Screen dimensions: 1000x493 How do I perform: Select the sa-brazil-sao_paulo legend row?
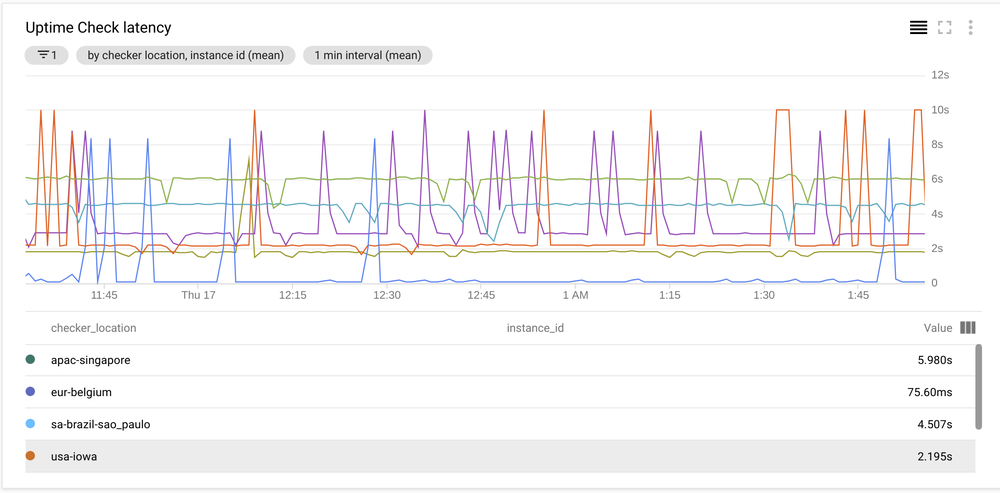[x=500, y=424]
